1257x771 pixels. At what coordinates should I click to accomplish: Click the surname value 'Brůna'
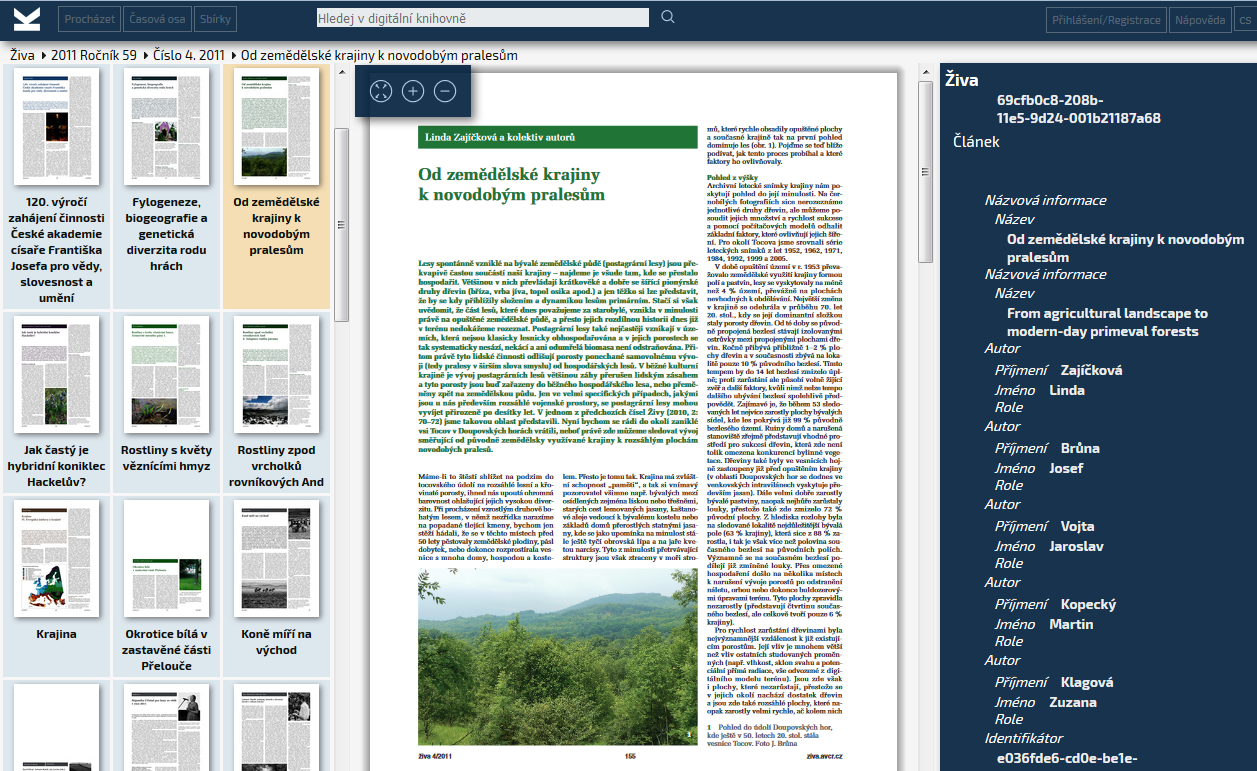tap(1080, 448)
